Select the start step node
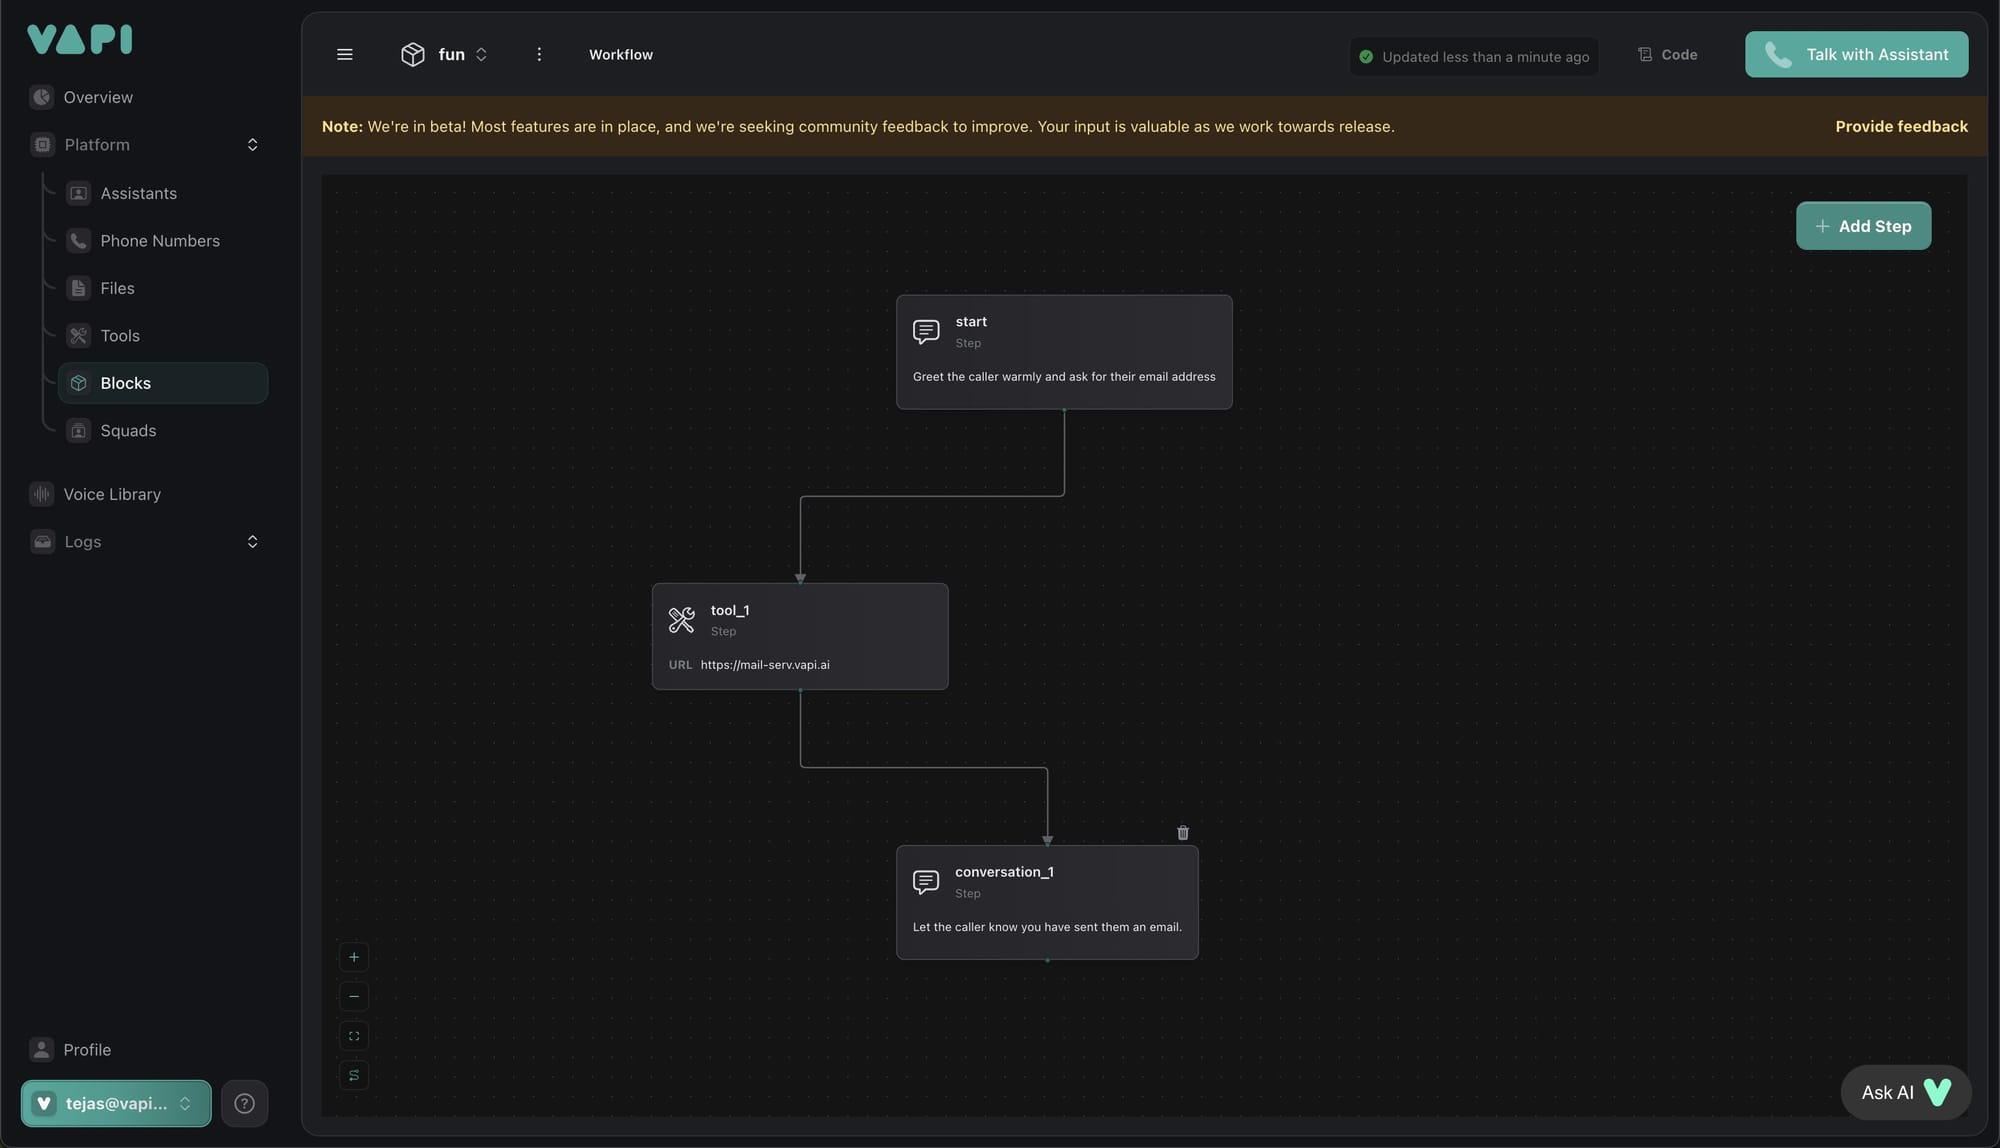Image resolution: width=2000 pixels, height=1148 pixels. [1064, 351]
